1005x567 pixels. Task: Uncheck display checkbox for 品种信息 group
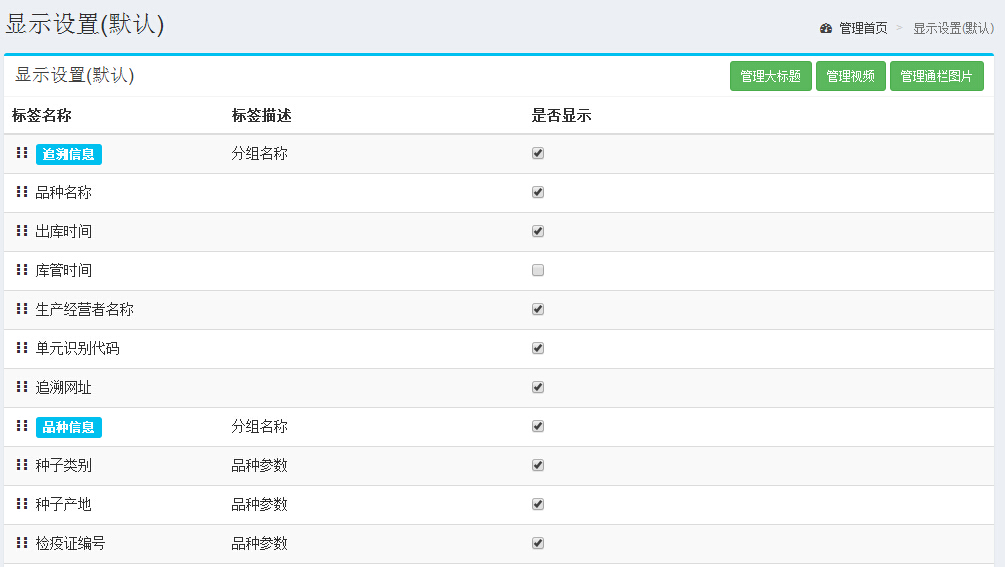(538, 427)
